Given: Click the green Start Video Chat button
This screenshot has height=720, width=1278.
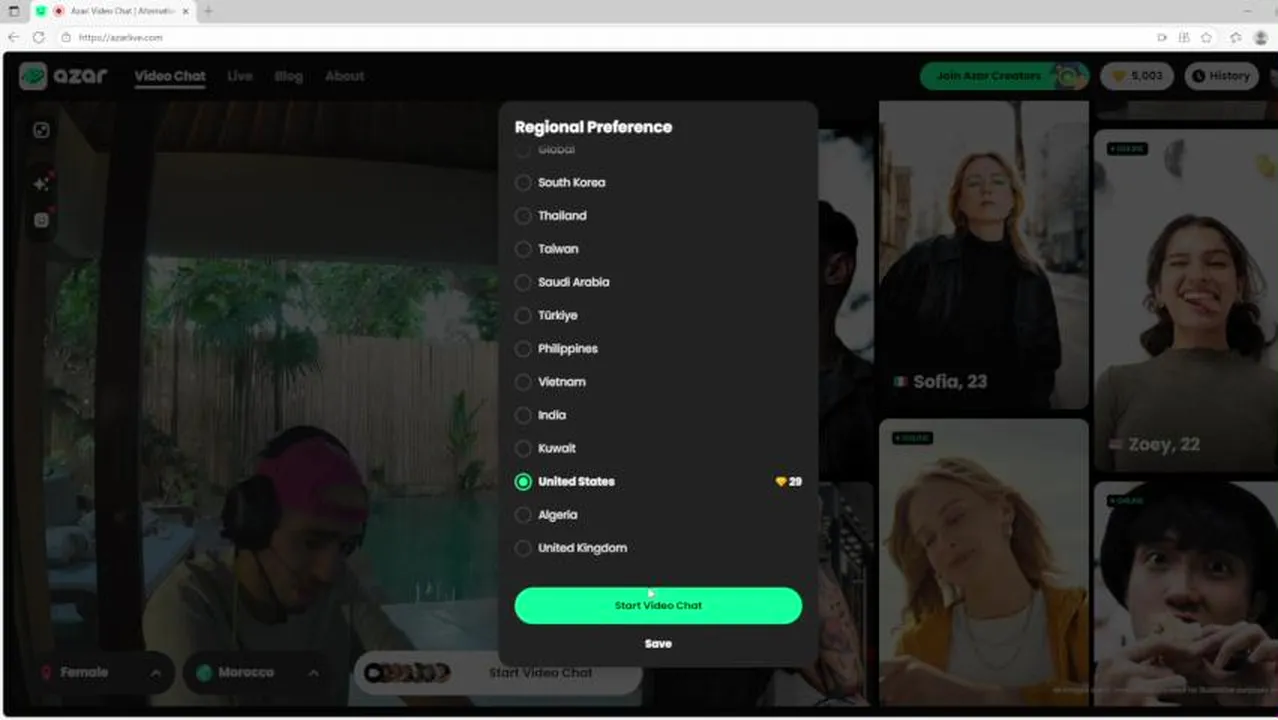Looking at the screenshot, I should 658,606.
